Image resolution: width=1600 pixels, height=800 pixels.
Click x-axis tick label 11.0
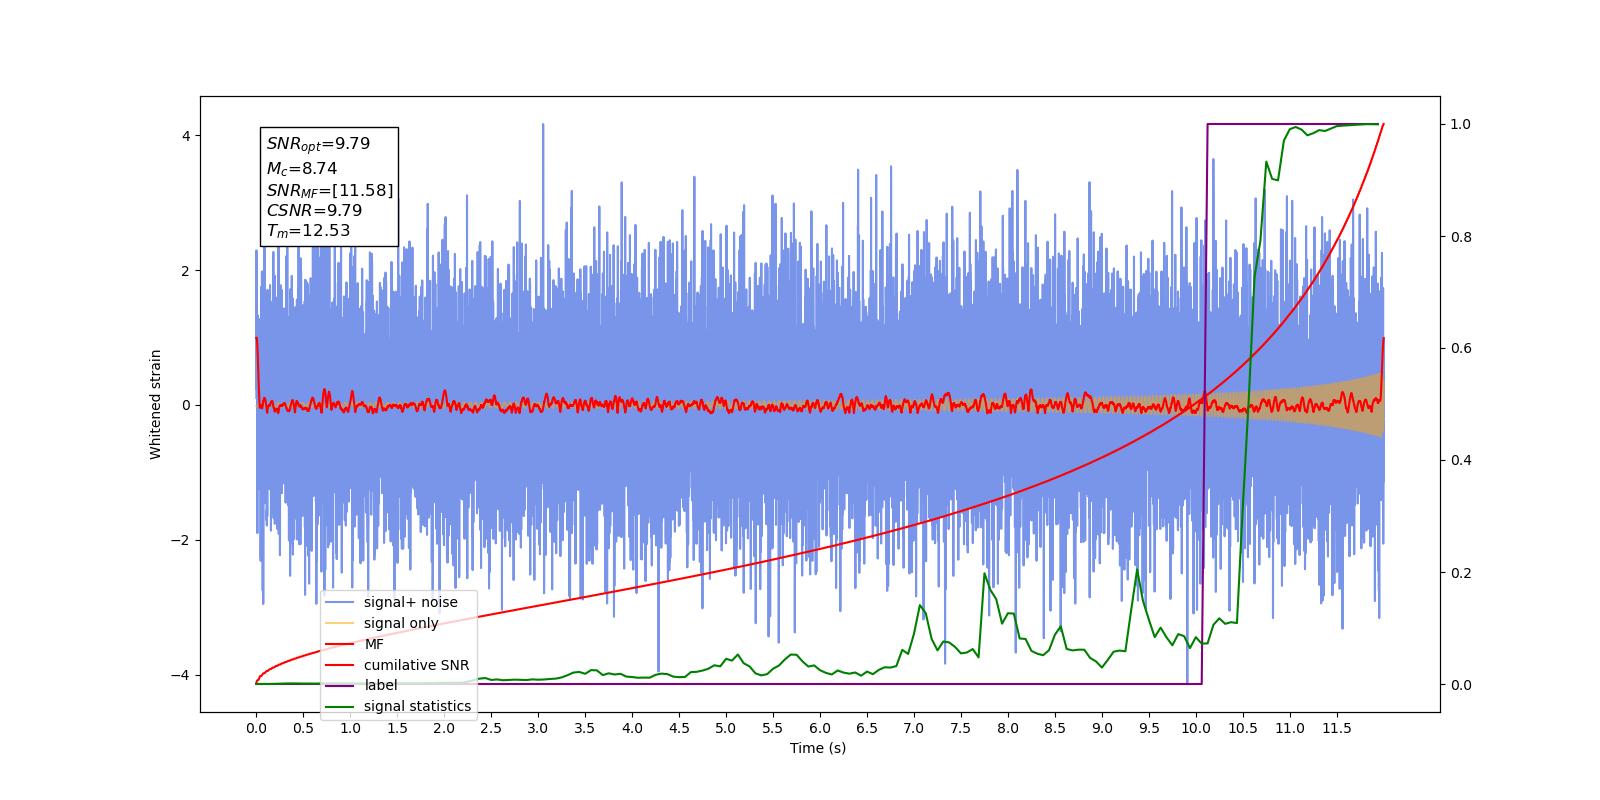pyautogui.click(x=1290, y=728)
